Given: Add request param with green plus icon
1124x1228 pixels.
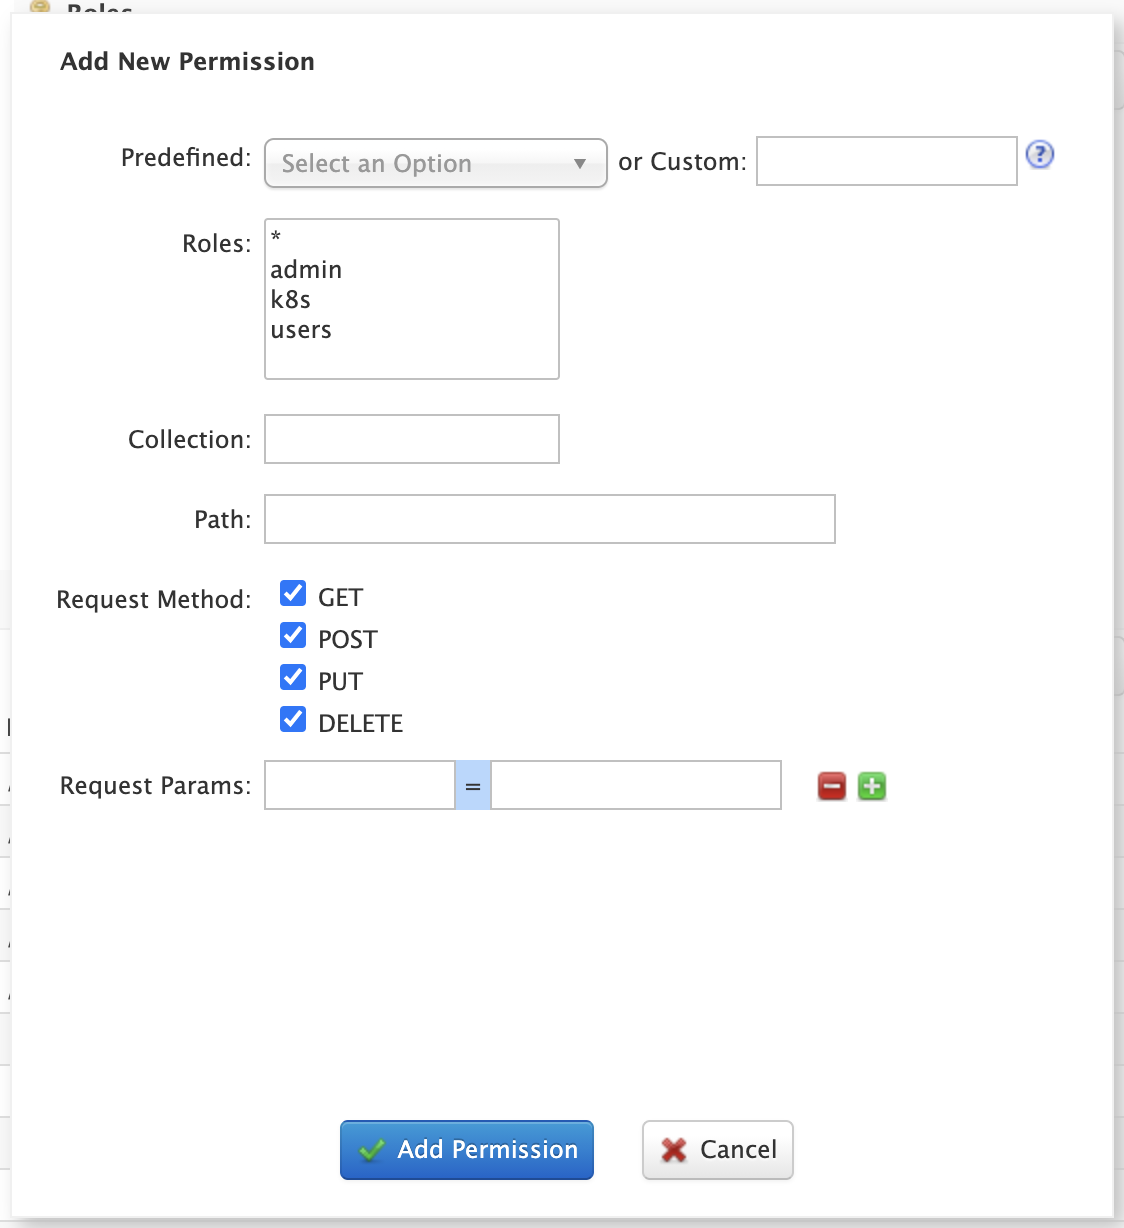Looking at the screenshot, I should click(x=872, y=787).
